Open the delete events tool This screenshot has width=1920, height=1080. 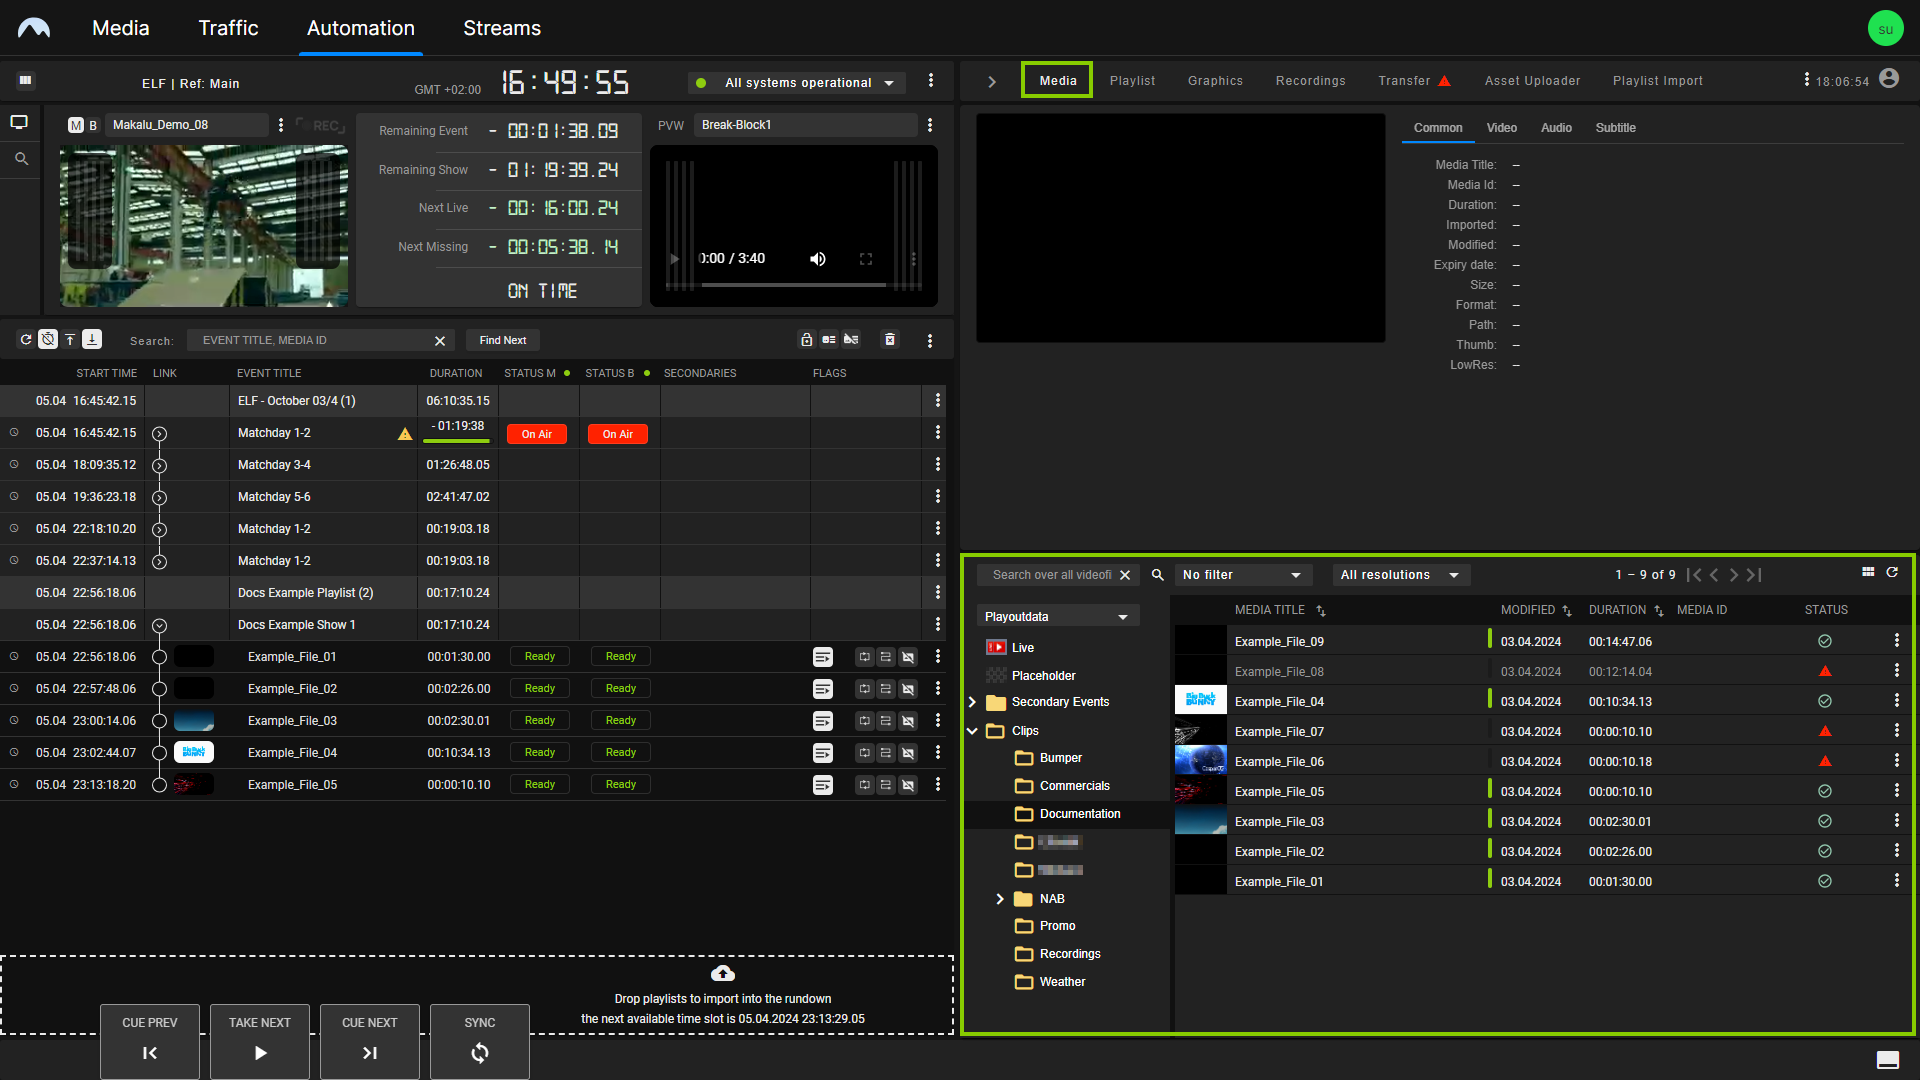[x=889, y=340]
